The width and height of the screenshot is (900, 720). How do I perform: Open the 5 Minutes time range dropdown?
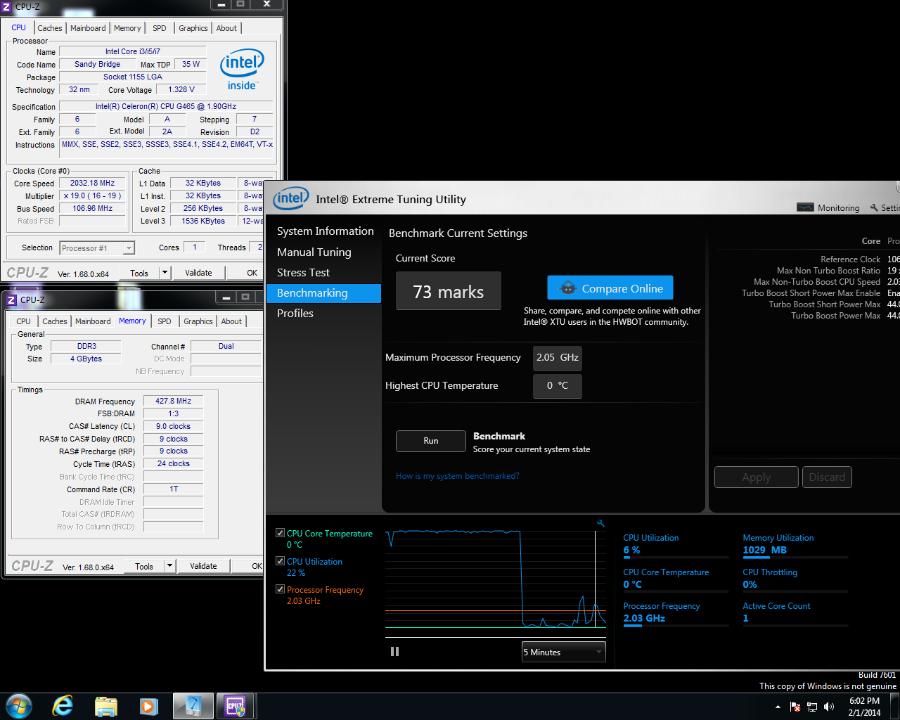[x=563, y=652]
